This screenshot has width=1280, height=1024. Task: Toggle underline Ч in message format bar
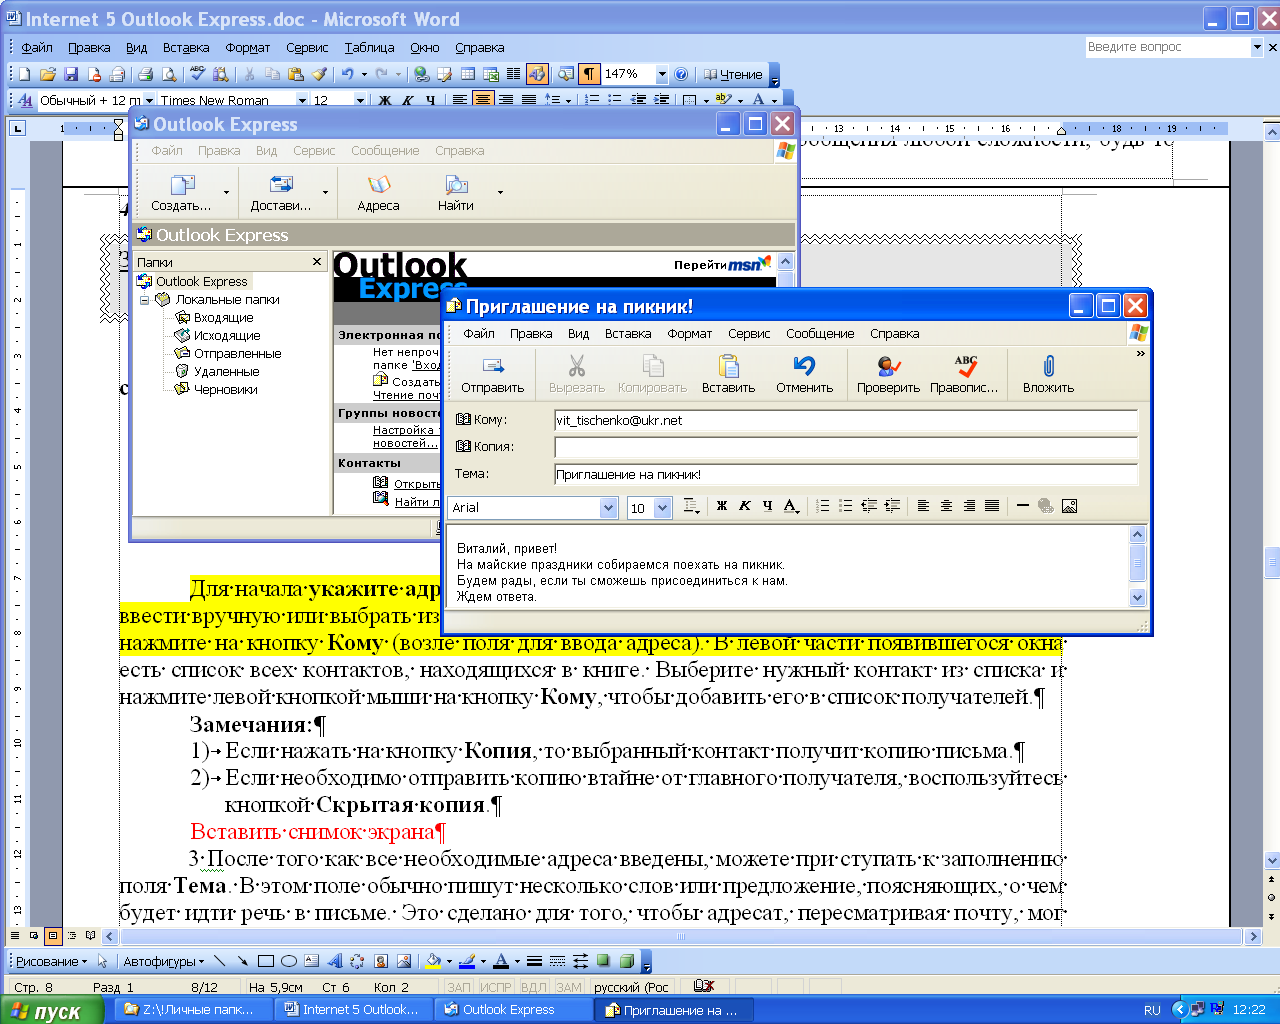(768, 506)
